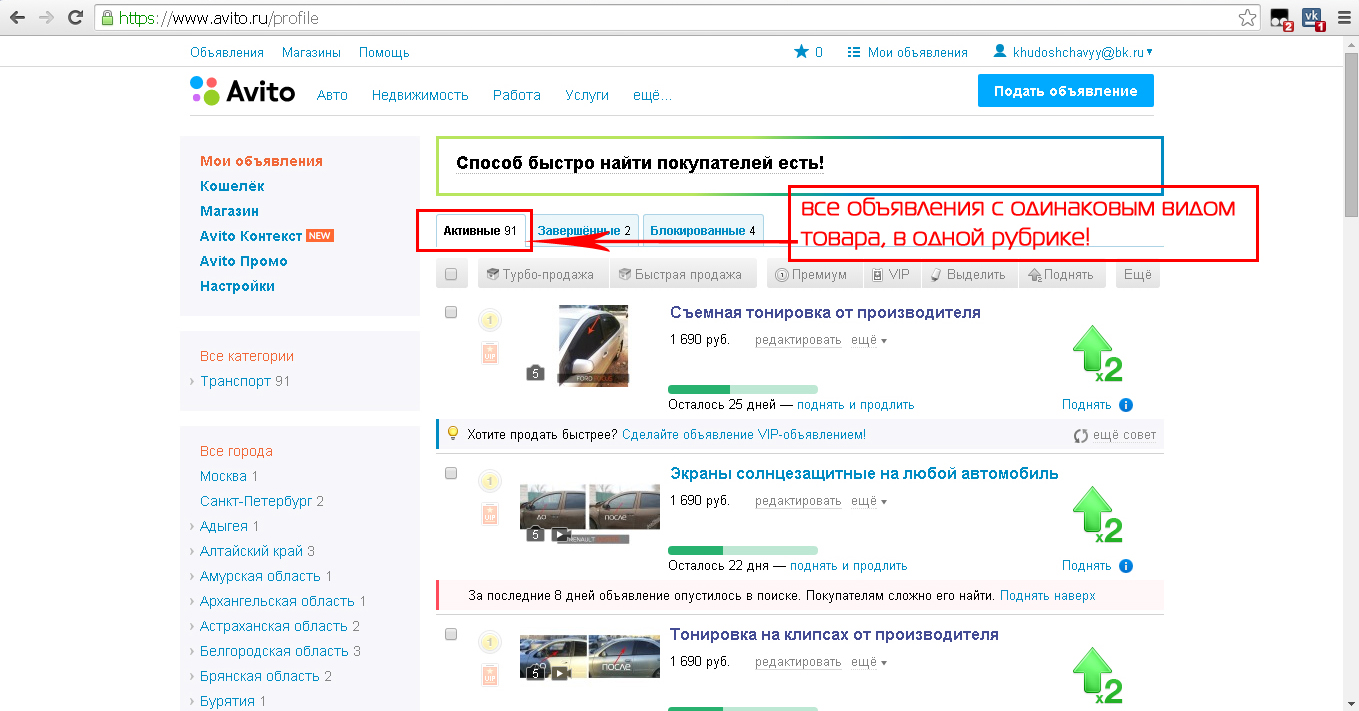Screen dimensions: 1359x711
Task: Click the browser Forward arrow
Action: click(x=46, y=18)
